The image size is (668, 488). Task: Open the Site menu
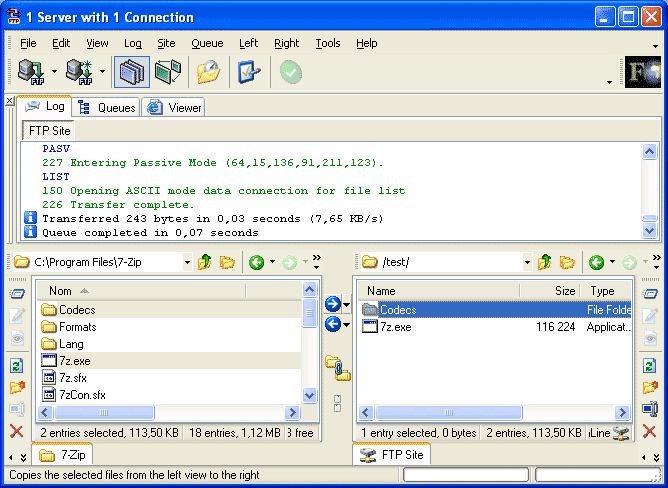click(x=166, y=43)
